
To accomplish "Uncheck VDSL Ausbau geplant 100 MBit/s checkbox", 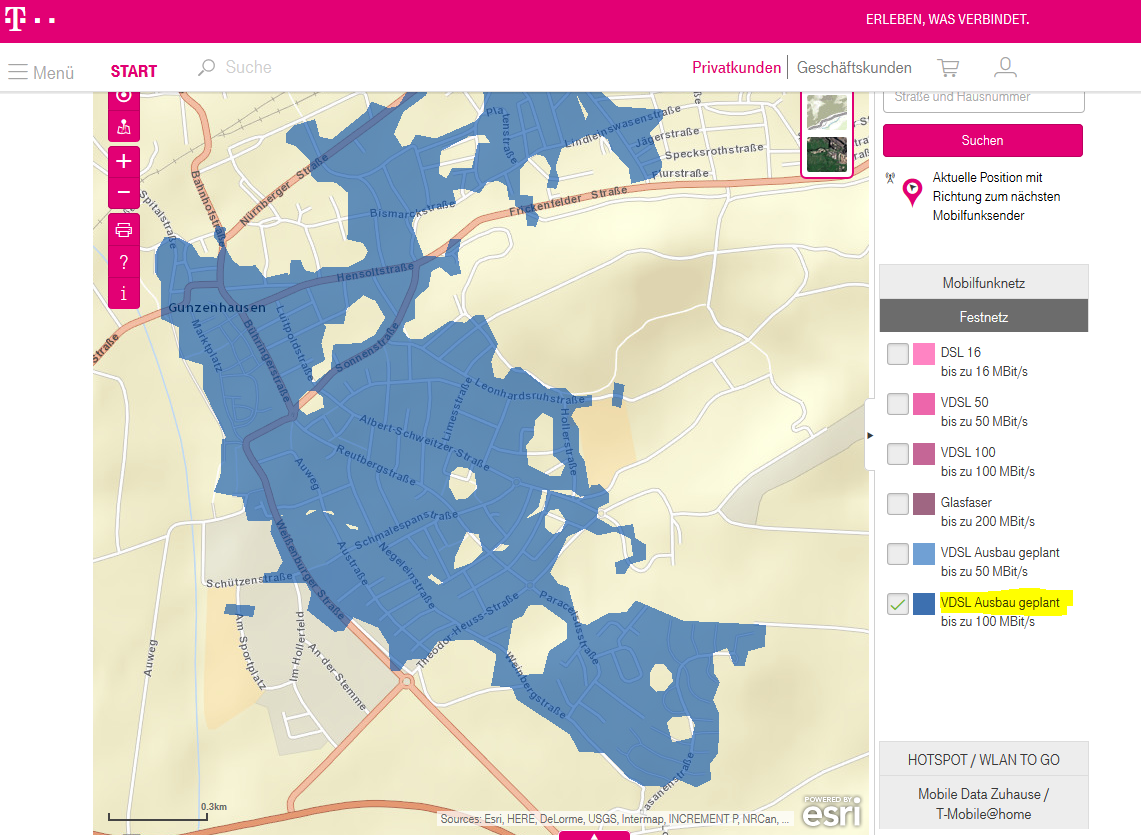I will 898,604.
